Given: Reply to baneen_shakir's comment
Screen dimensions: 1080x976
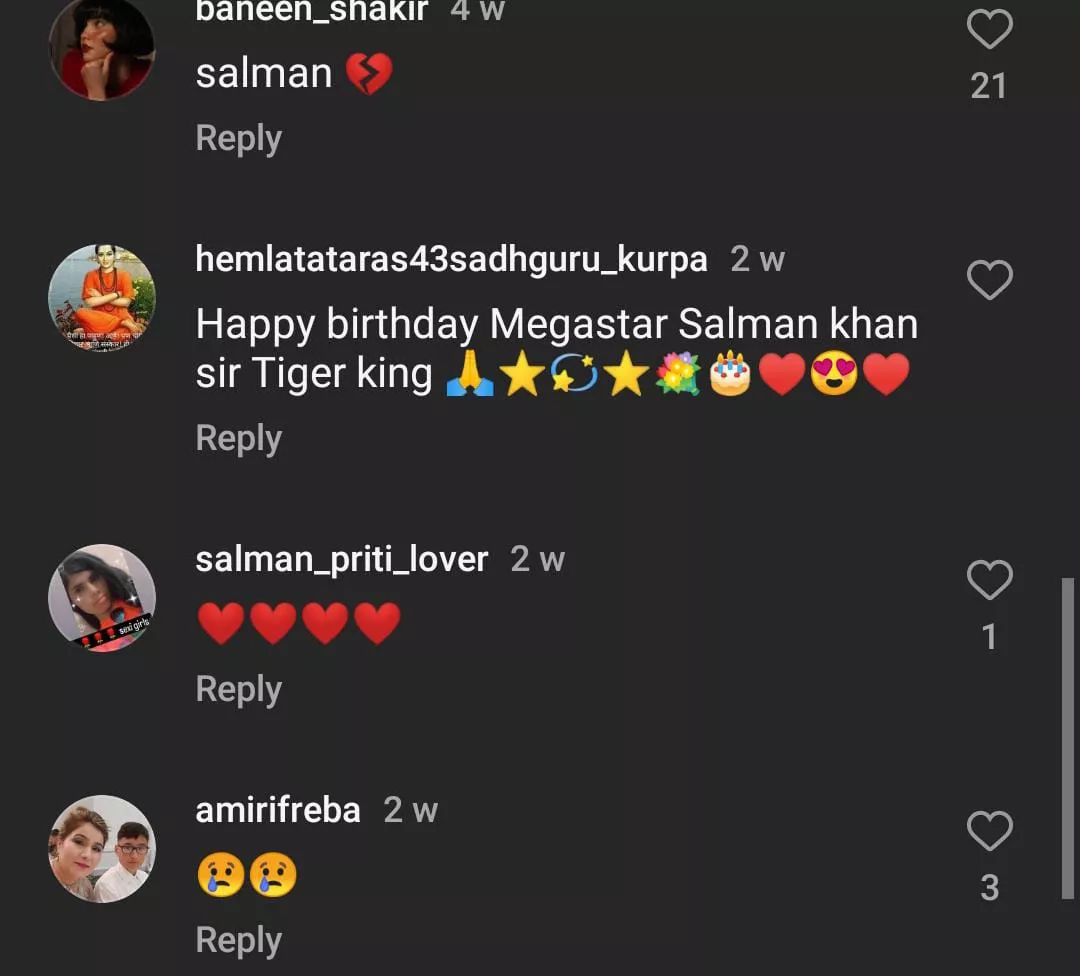Looking at the screenshot, I should click(238, 138).
